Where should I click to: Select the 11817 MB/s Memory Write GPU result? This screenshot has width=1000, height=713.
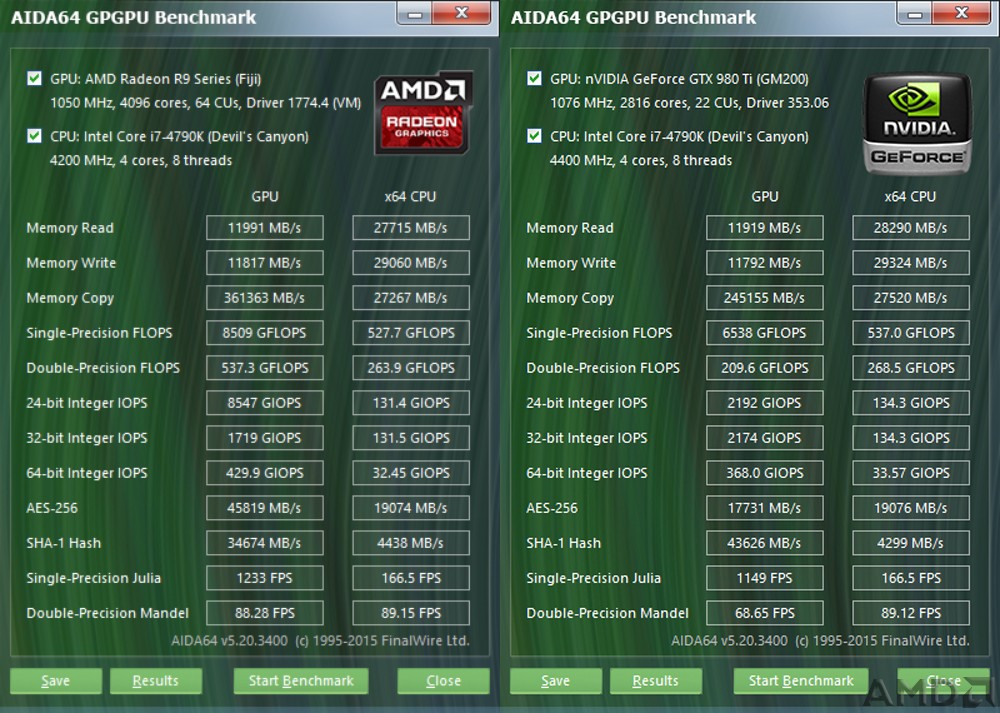[265, 263]
